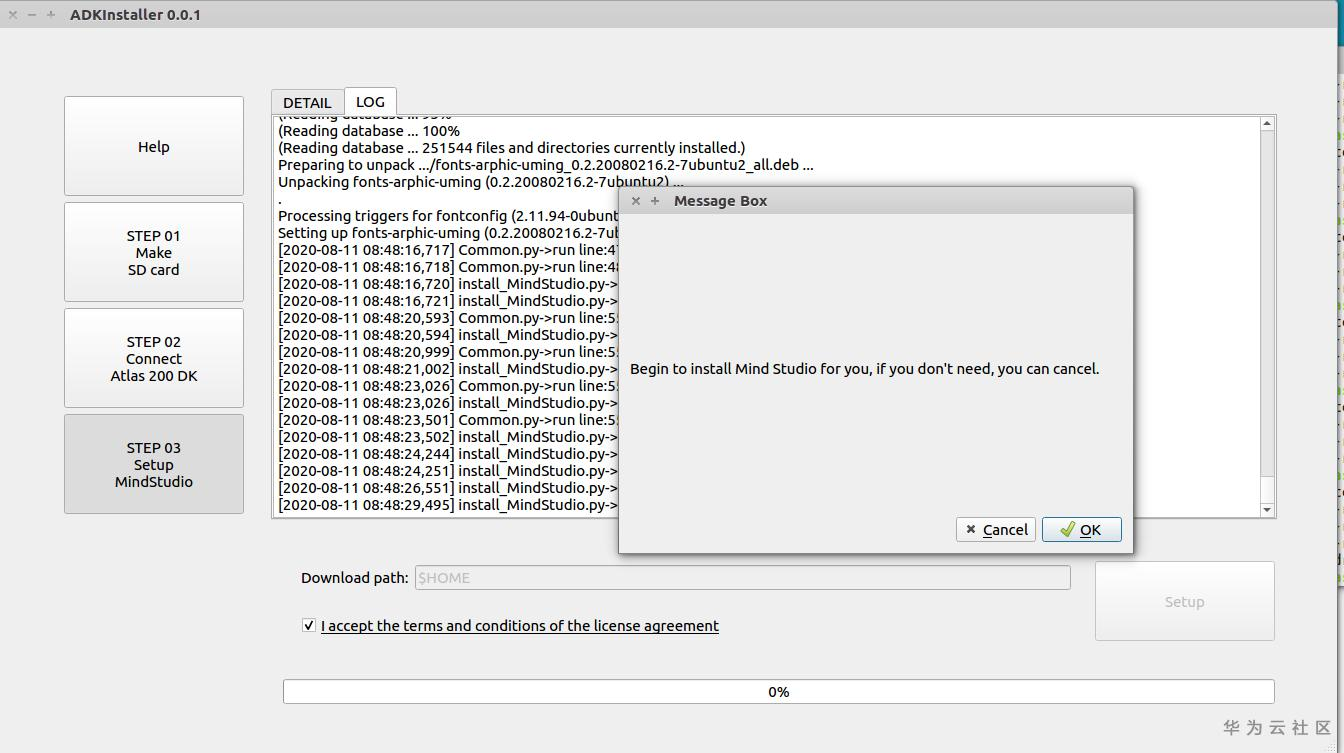Viewport: 1344px width, 753px height.
Task: Select the log entry timestamped 08:48:23,502
Action: (x=448, y=437)
